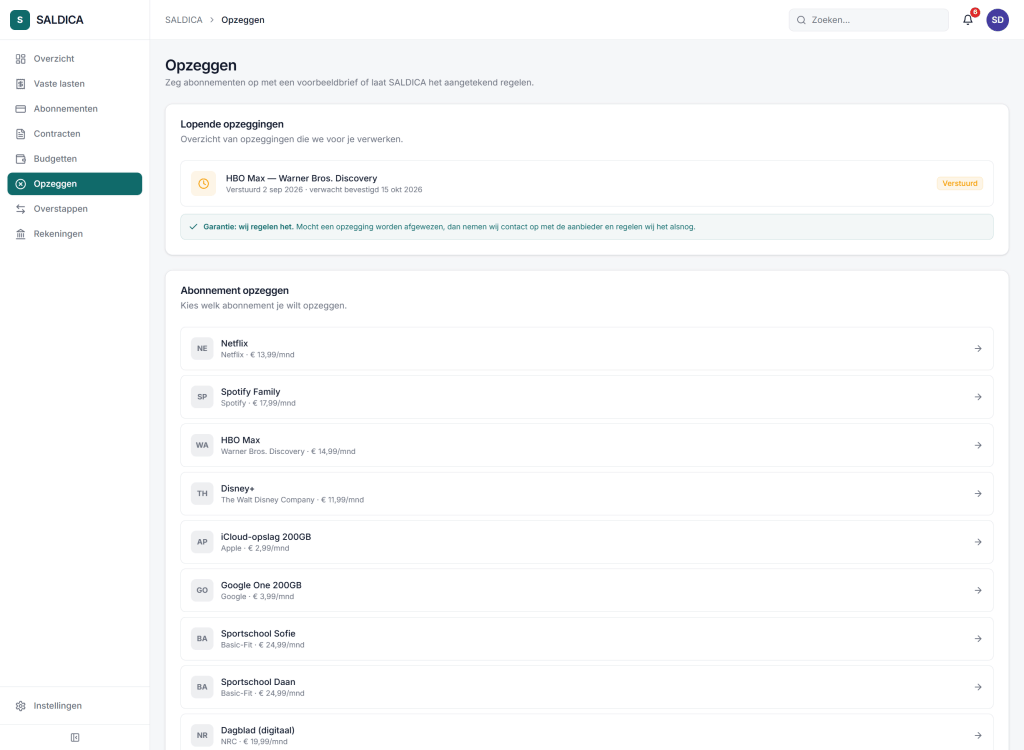The height and width of the screenshot is (750, 1024).
Task: Click 'The Walt Disney Company · € 11,99/mnd' text
Action: pyautogui.click(x=293, y=500)
